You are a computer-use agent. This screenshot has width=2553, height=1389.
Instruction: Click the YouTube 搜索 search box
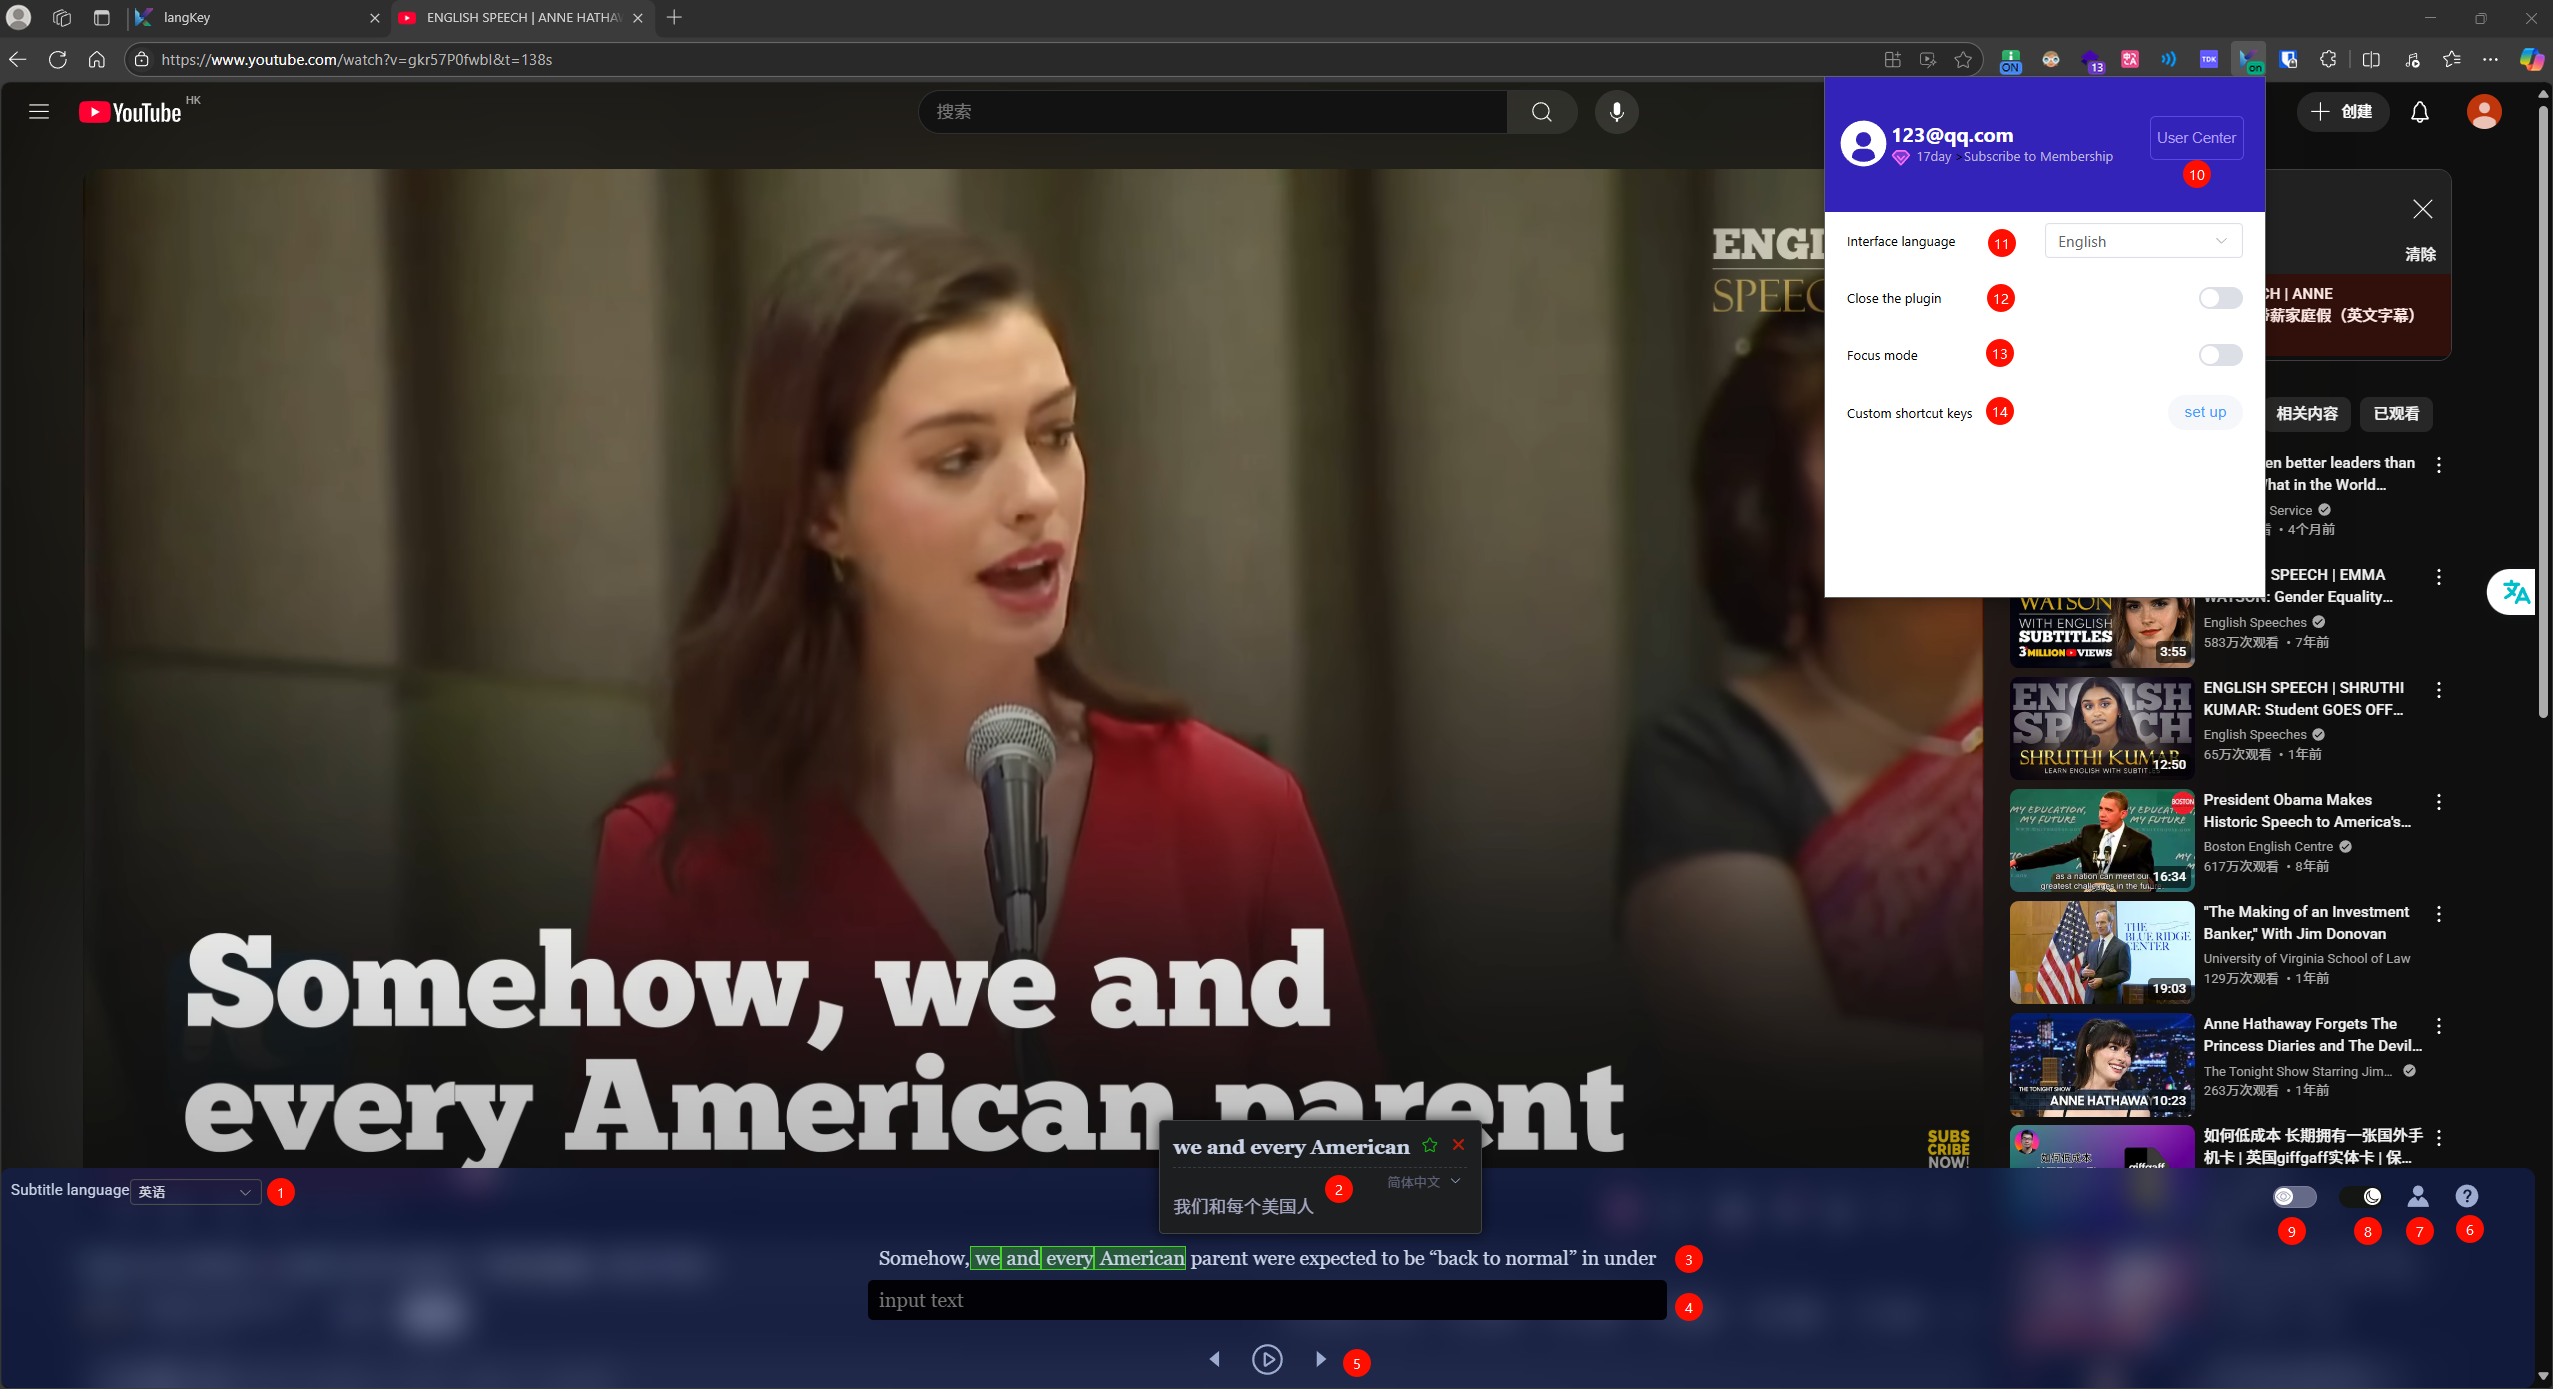pos(1213,112)
